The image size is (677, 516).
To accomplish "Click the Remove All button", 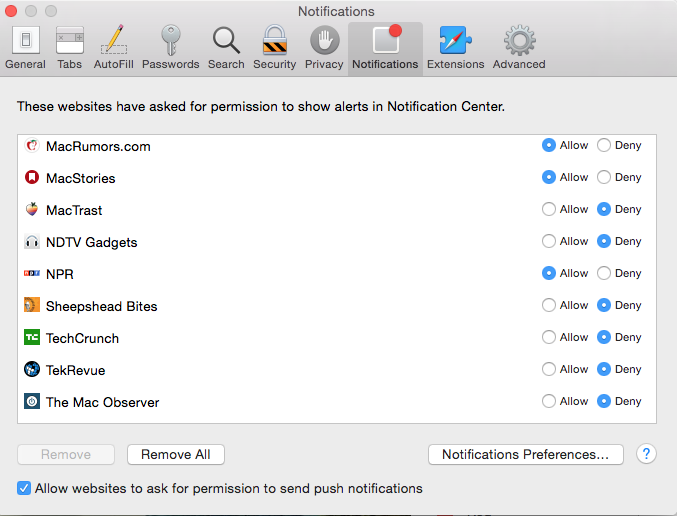I will click(x=176, y=454).
